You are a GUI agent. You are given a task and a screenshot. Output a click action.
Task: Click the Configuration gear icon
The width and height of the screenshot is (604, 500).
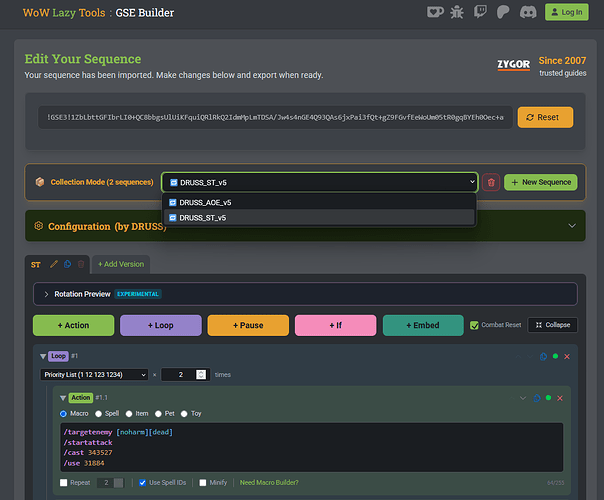click(39, 226)
